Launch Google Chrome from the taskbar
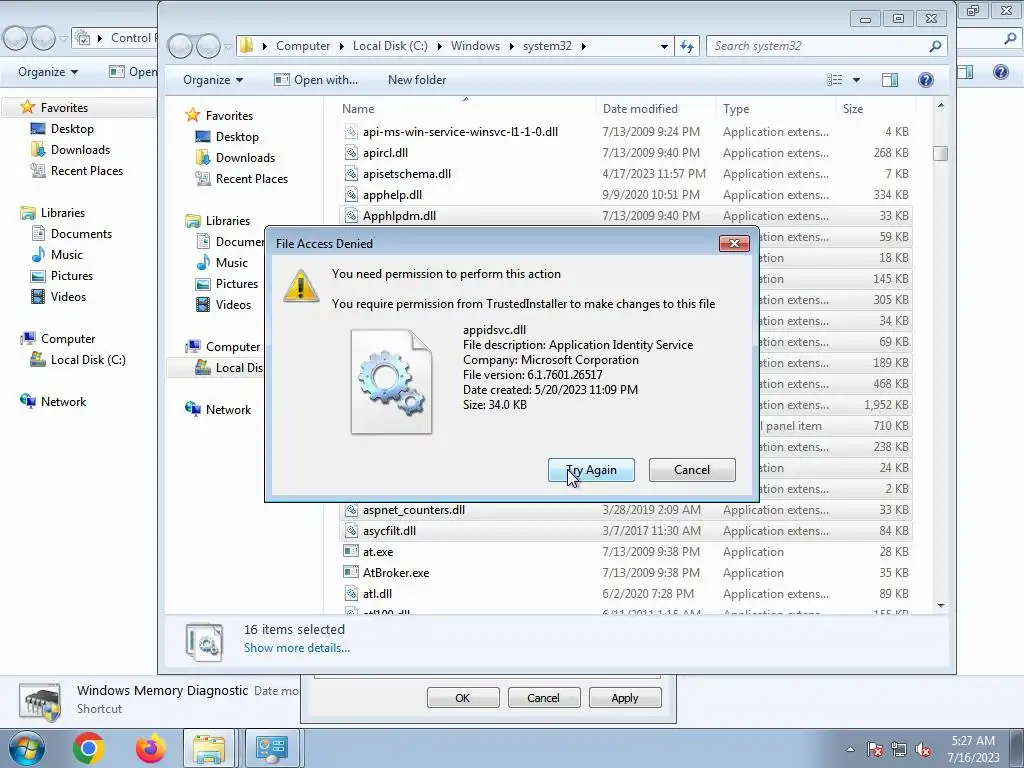Viewport: 1024px width, 768px height. [x=89, y=748]
